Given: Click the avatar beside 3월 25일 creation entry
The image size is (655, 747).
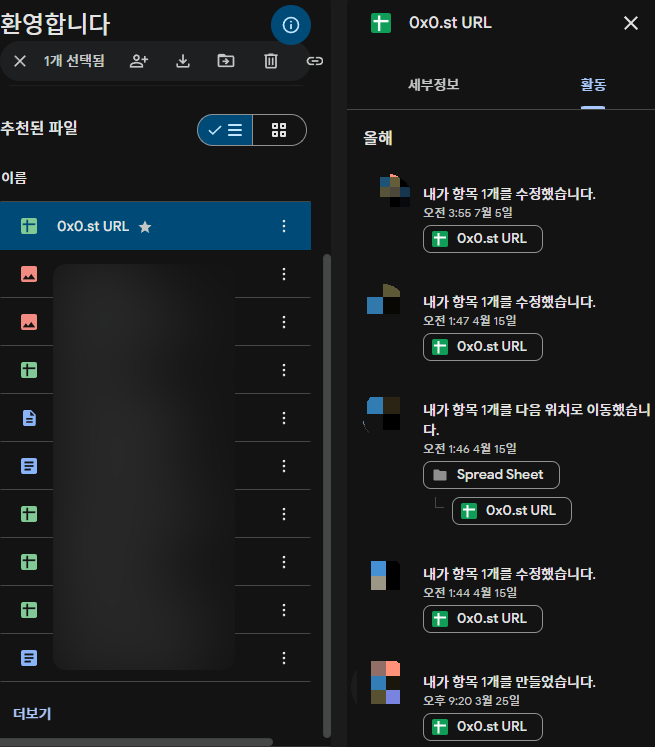Looking at the screenshot, I should click(385, 682).
